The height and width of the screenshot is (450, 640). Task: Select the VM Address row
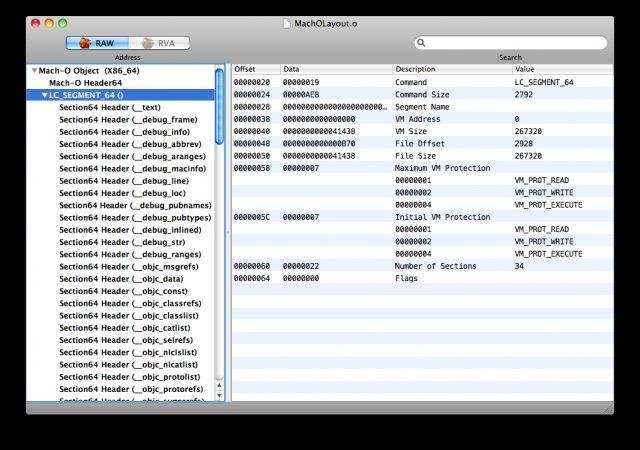[x=422, y=119]
